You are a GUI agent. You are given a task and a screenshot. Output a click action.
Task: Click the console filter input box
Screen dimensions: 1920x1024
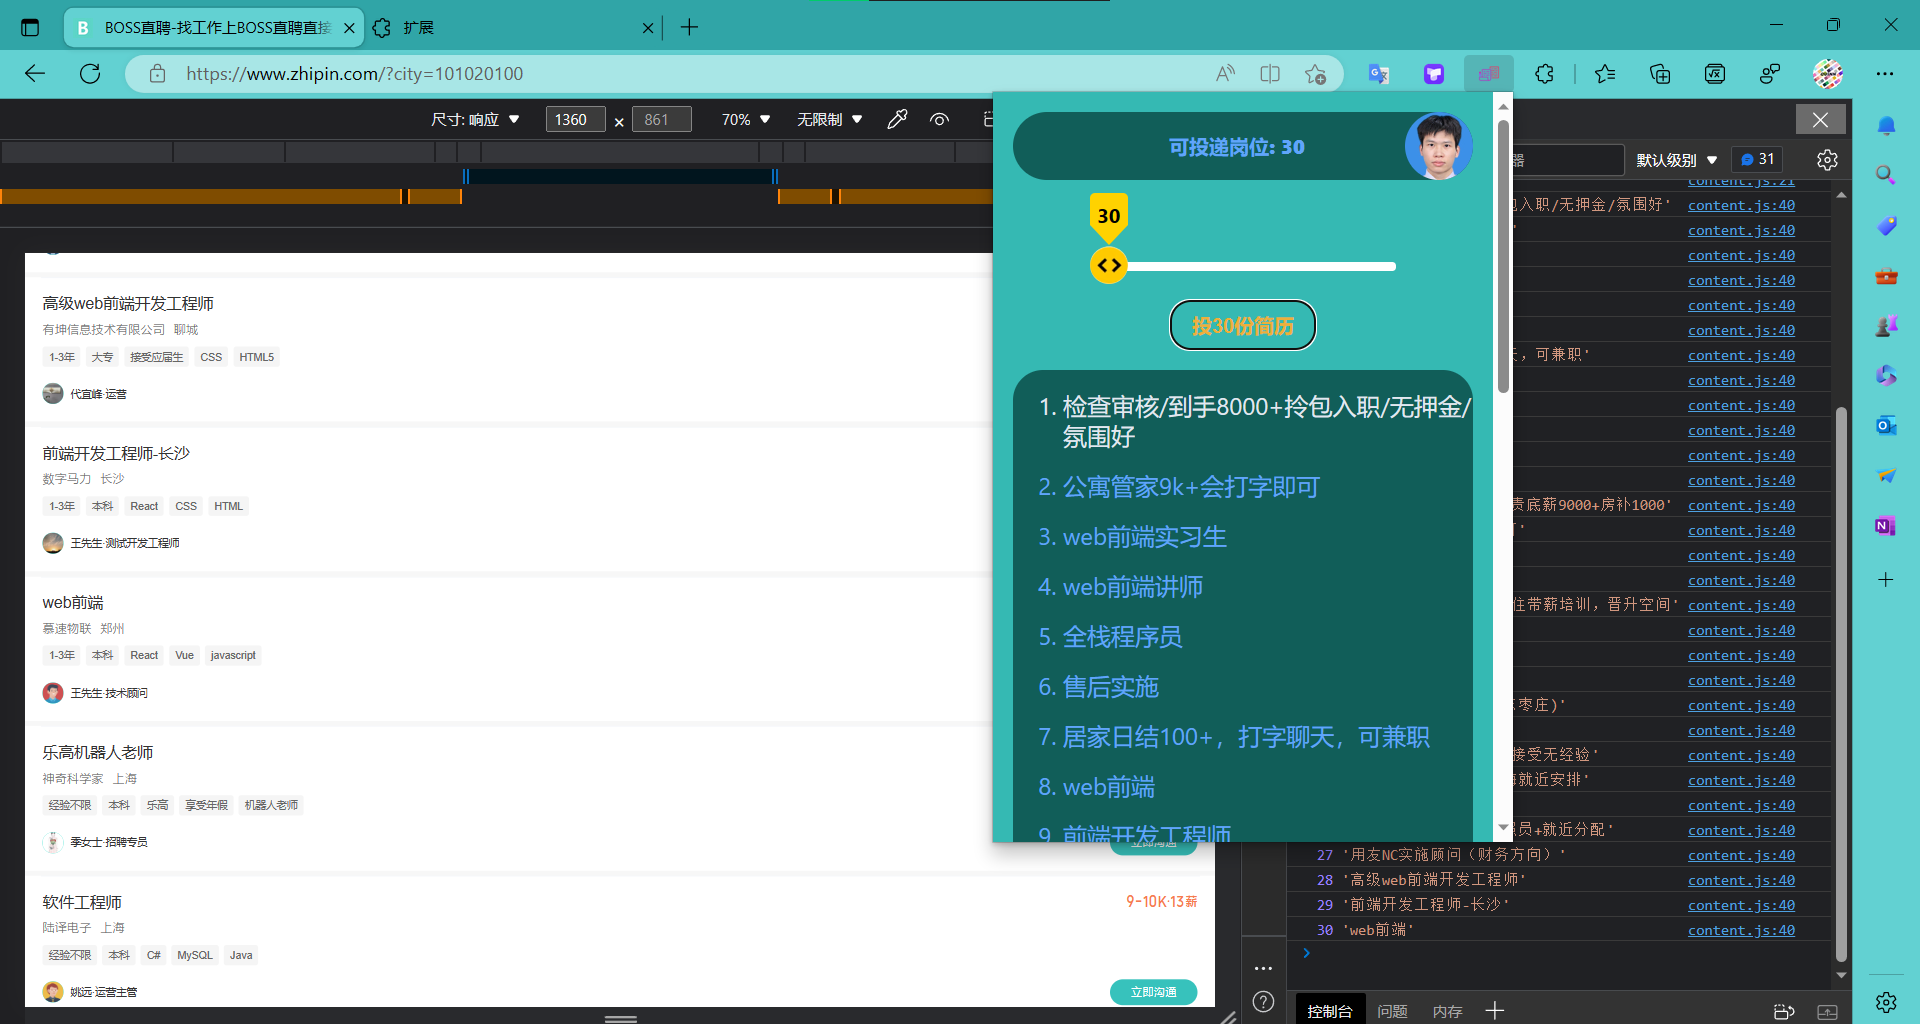click(1568, 160)
